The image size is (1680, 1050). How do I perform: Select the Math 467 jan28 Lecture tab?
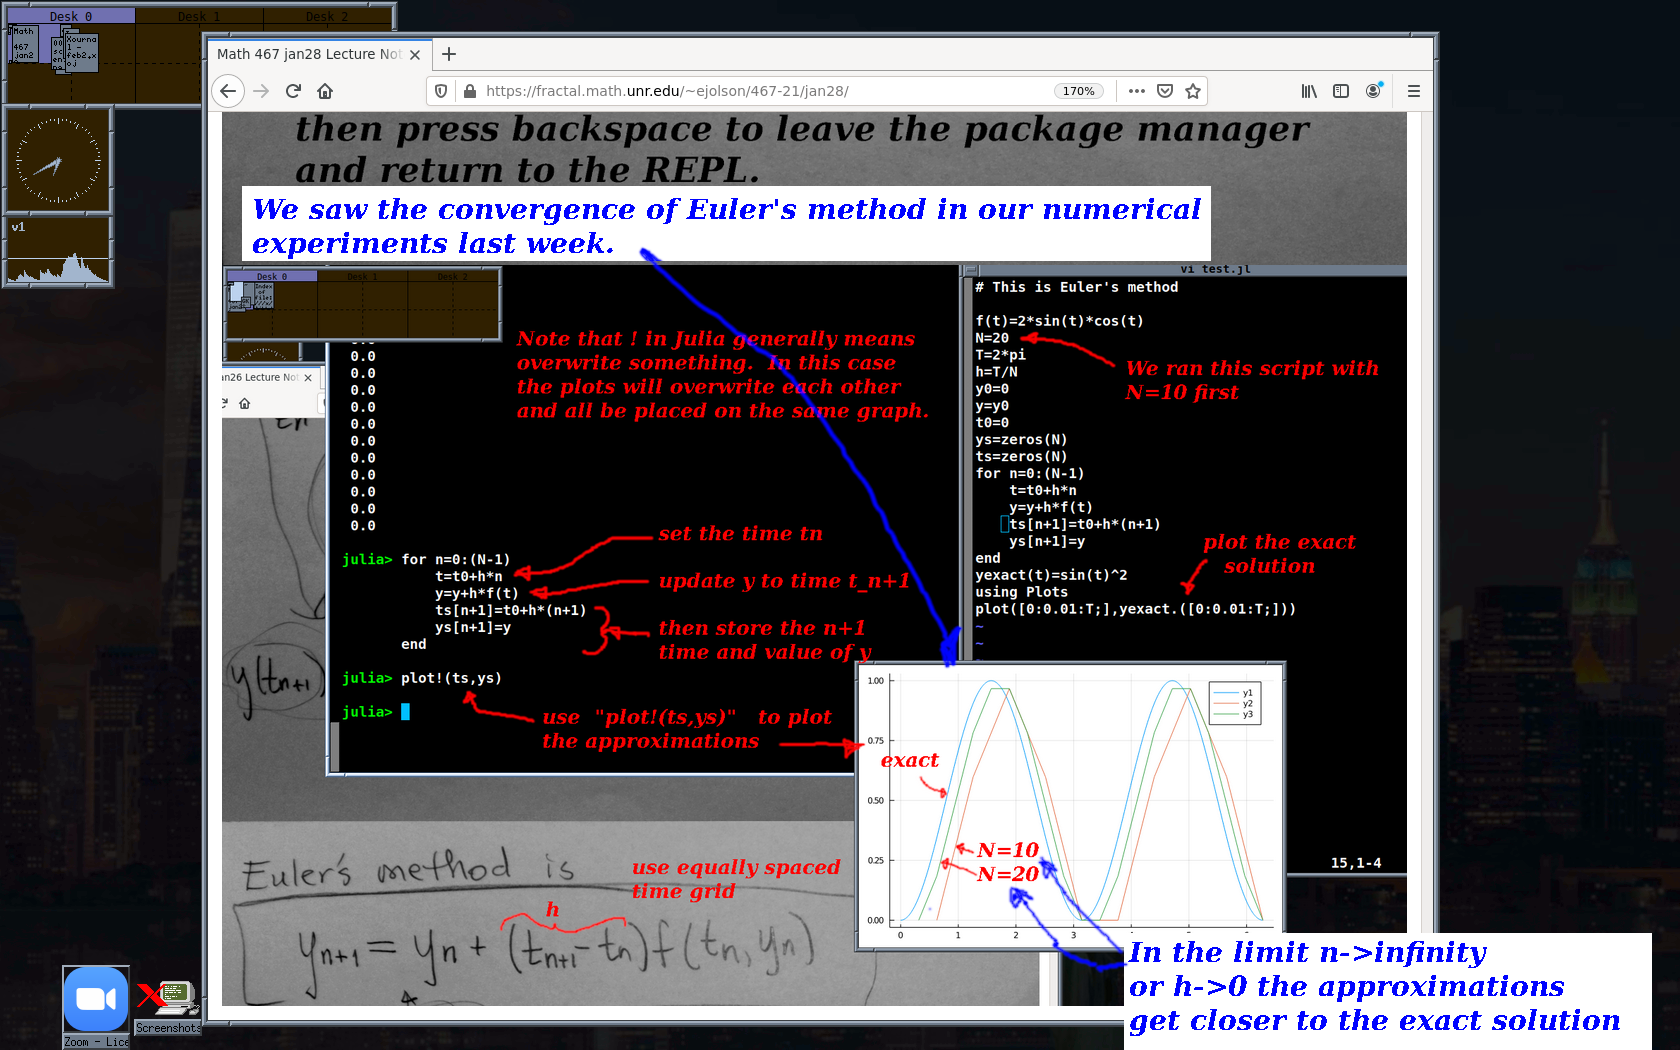(x=308, y=54)
